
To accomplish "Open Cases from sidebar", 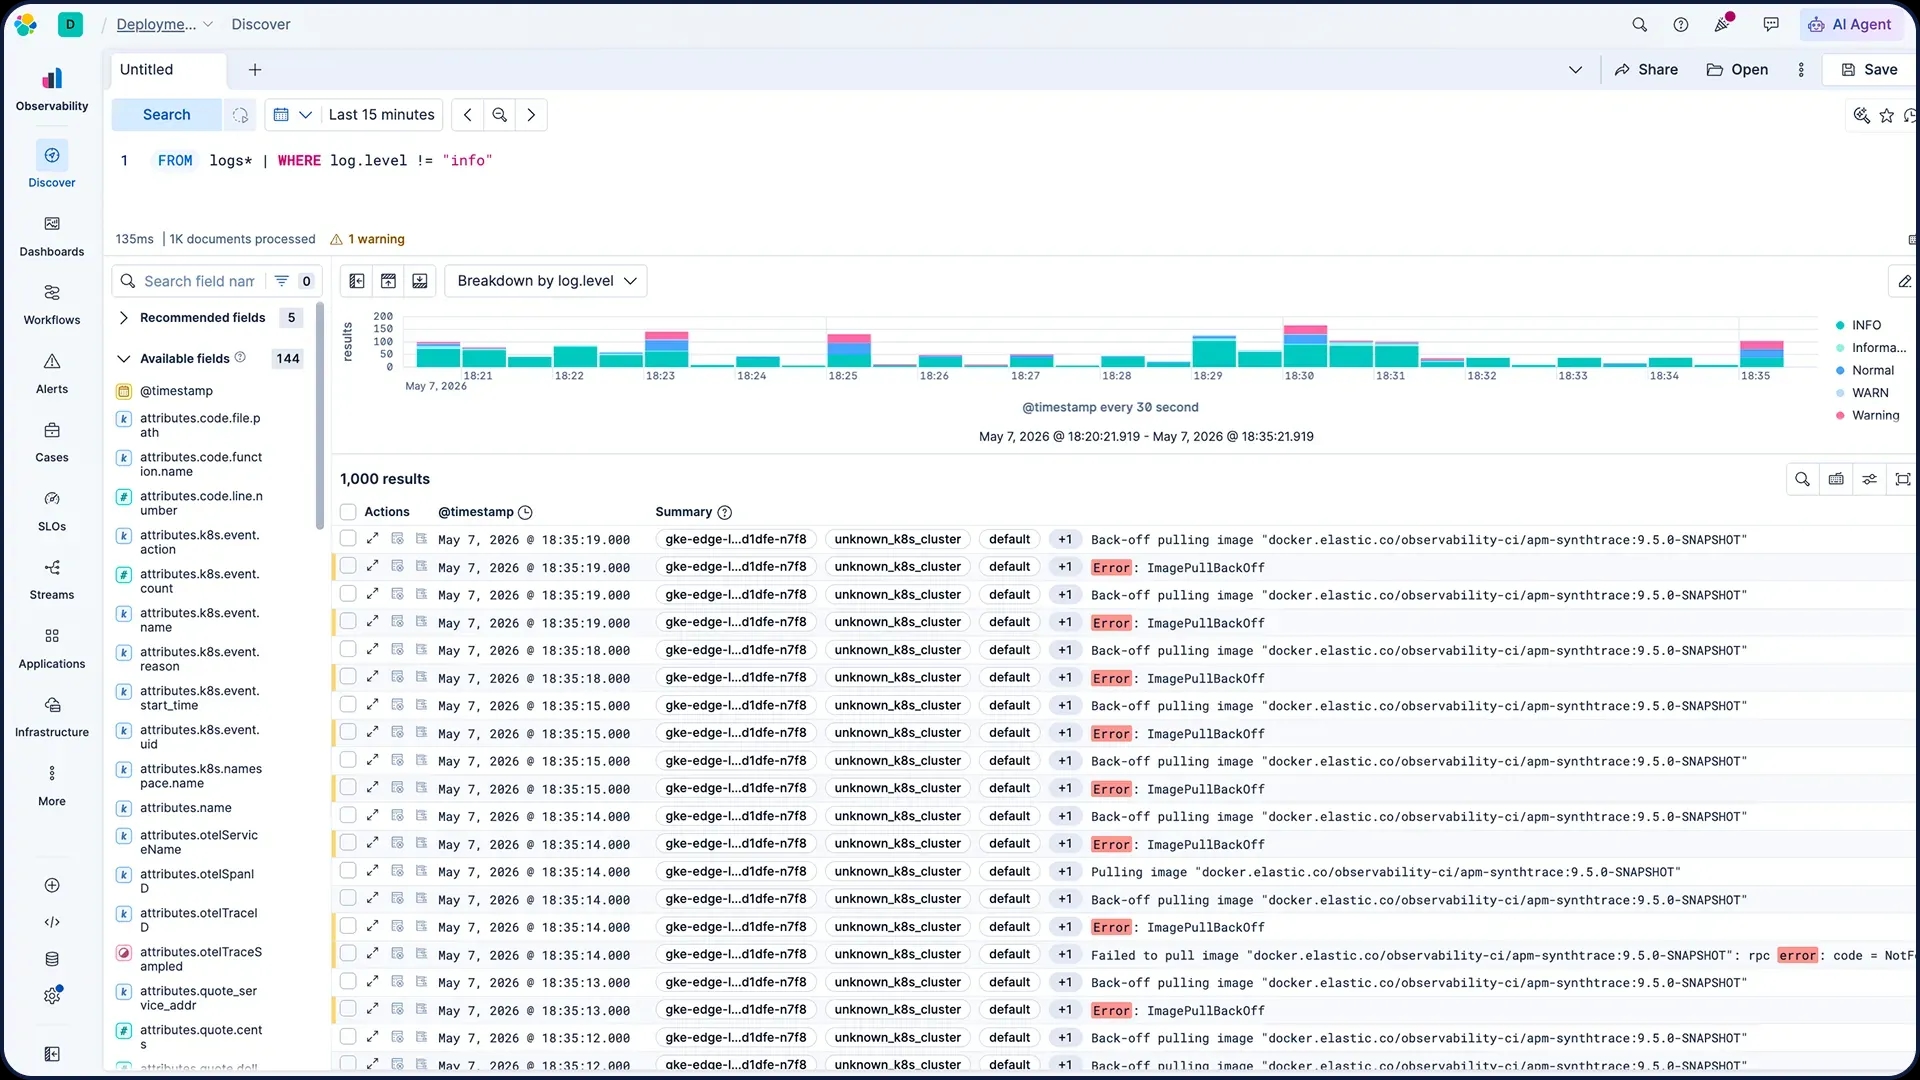I will click(52, 441).
